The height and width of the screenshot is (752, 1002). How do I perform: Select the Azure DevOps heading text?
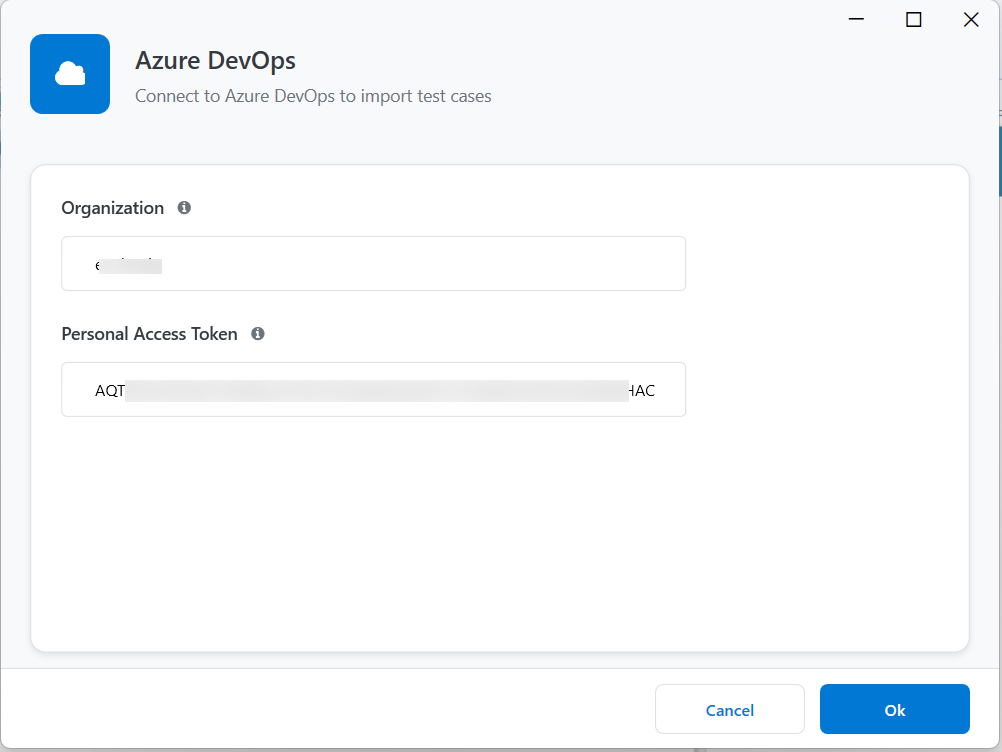point(215,61)
